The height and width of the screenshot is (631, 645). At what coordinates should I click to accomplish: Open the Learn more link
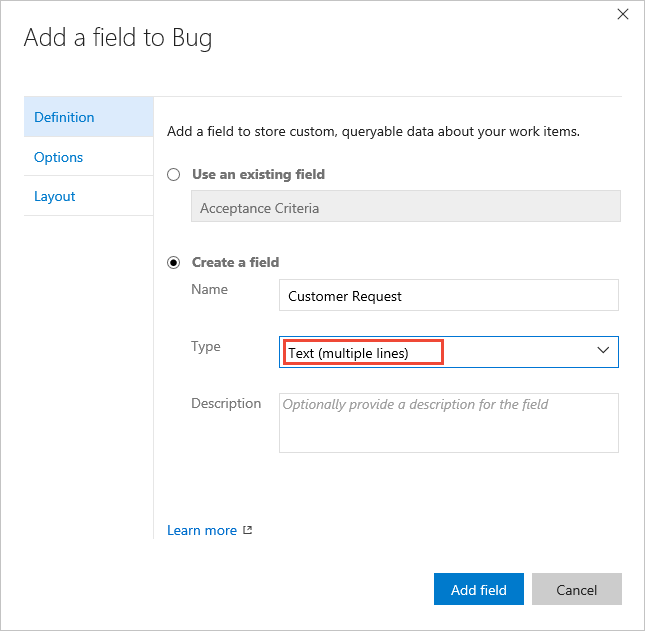pos(202,530)
